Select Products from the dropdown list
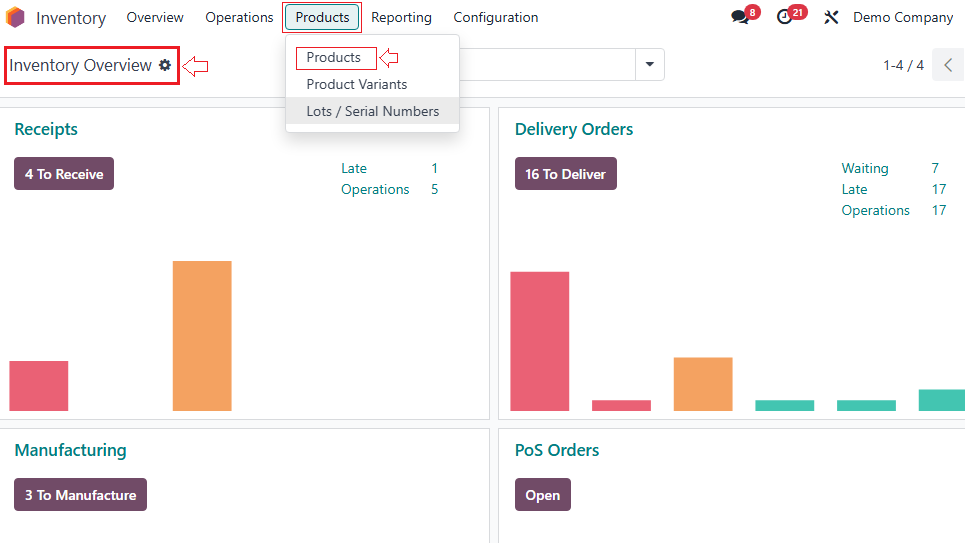This screenshot has width=965, height=543. pyautogui.click(x=334, y=58)
